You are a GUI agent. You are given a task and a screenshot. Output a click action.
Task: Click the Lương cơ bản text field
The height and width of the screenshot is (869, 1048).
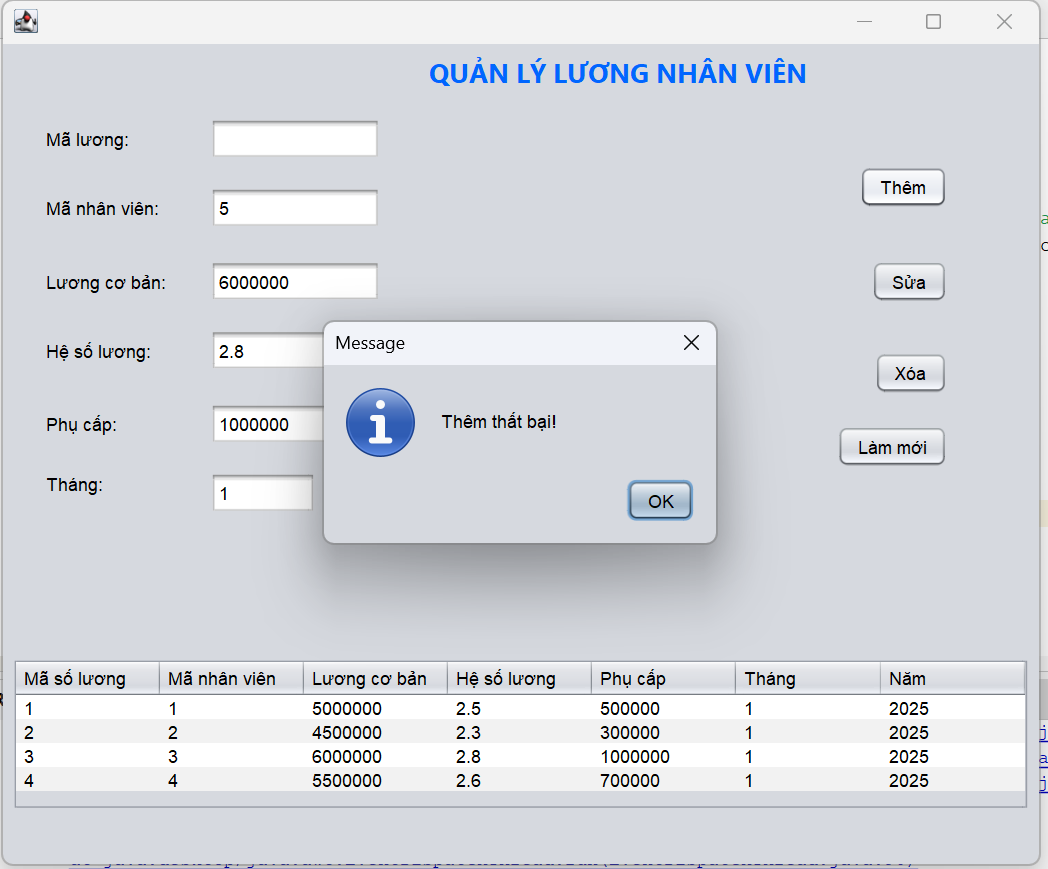pos(295,281)
